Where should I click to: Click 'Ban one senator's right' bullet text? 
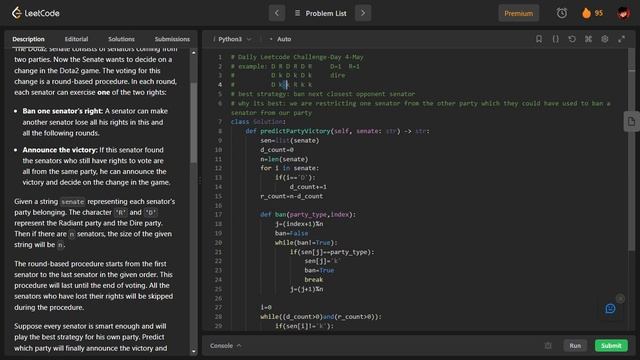pyautogui.click(x=62, y=111)
